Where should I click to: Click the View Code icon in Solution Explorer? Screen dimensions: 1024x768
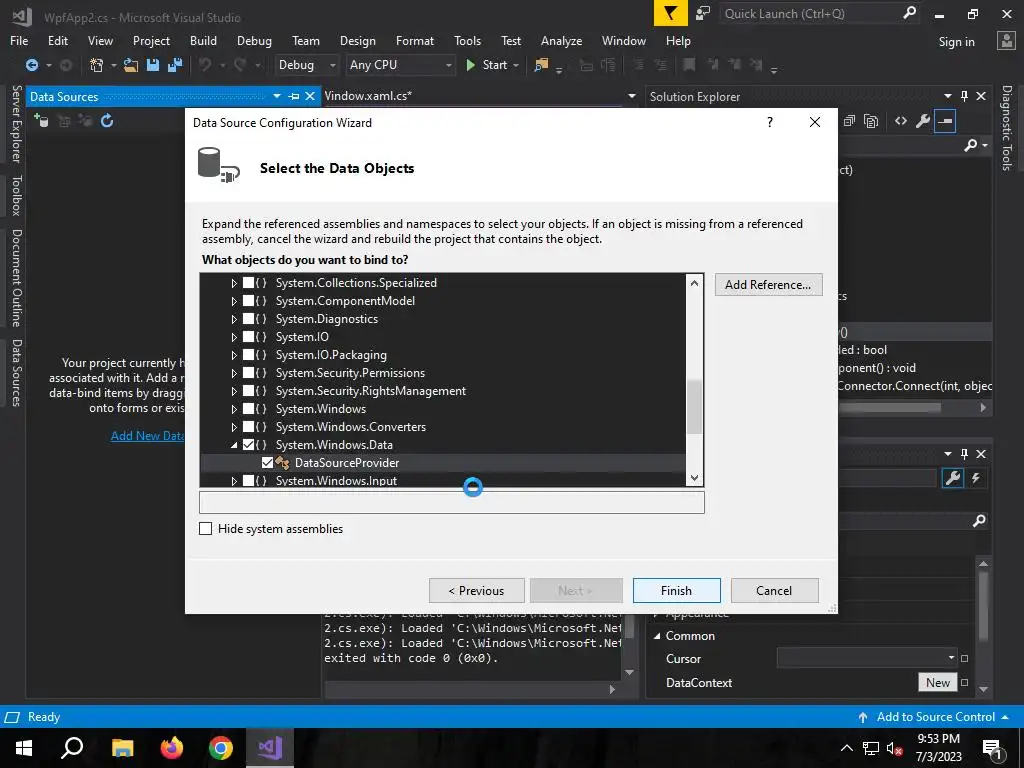point(901,121)
